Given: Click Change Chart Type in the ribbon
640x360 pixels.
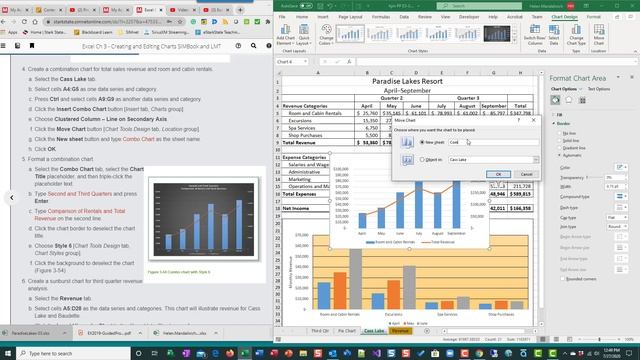Looking at the screenshot, I should coord(576,35).
